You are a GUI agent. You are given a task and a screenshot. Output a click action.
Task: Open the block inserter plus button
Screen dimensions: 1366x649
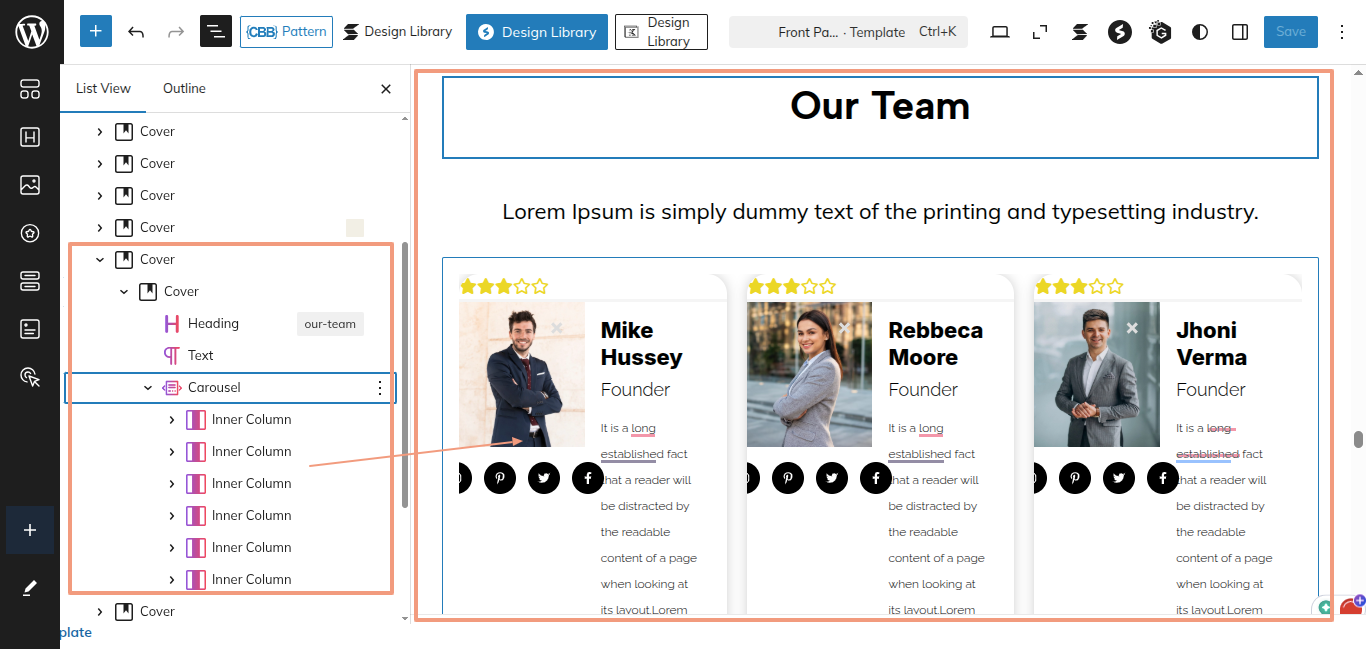coord(95,31)
